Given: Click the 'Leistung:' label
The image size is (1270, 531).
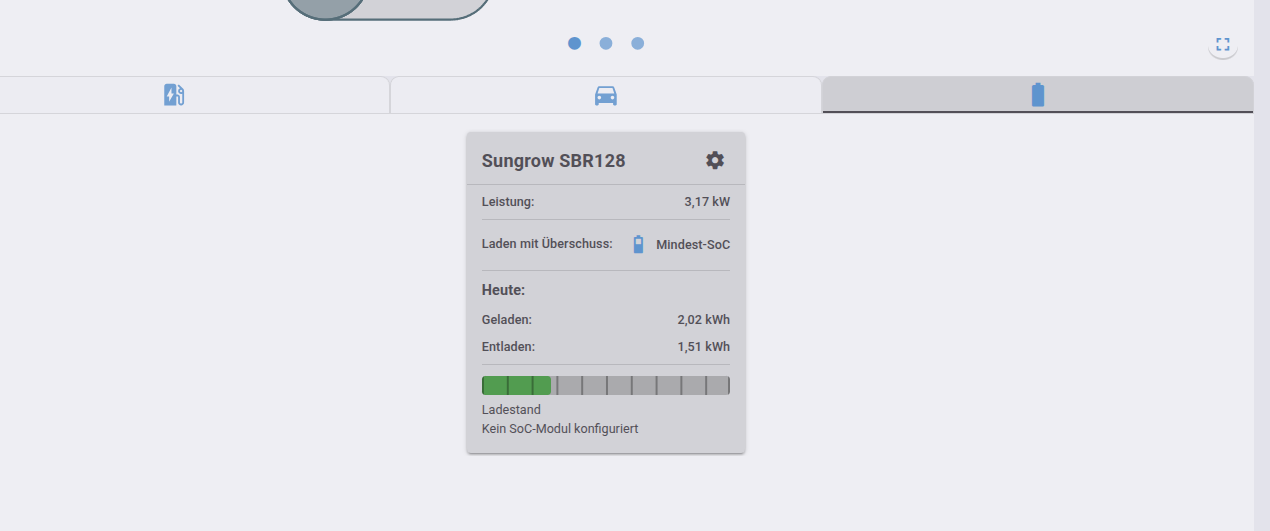Looking at the screenshot, I should (x=508, y=202).
